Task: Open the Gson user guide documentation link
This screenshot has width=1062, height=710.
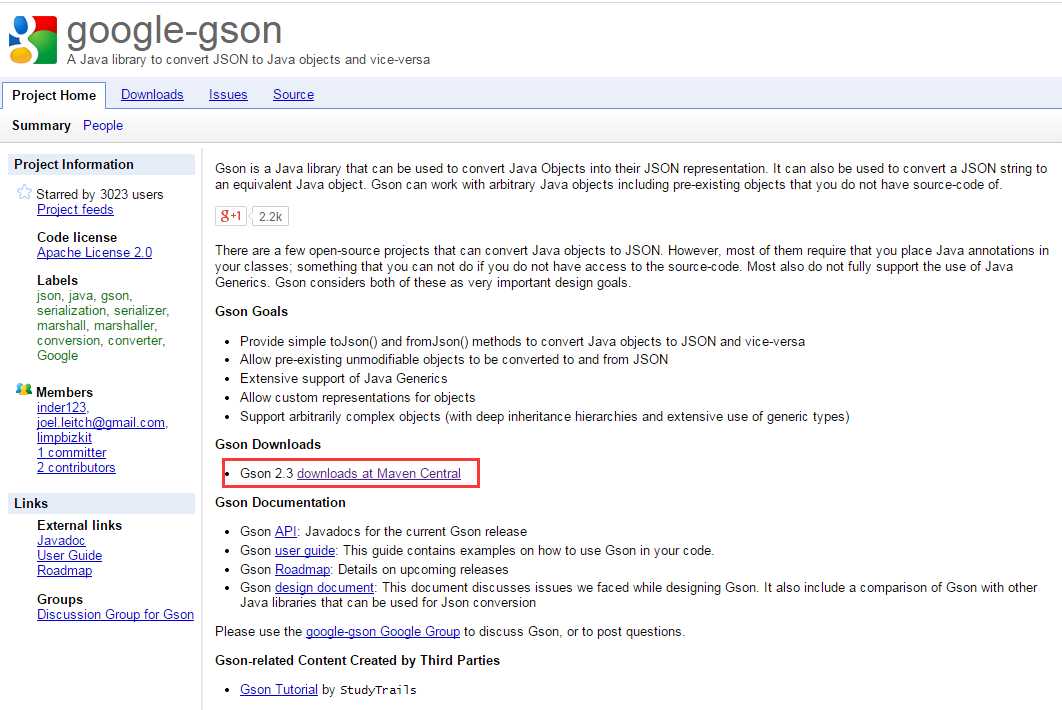Action: (305, 550)
